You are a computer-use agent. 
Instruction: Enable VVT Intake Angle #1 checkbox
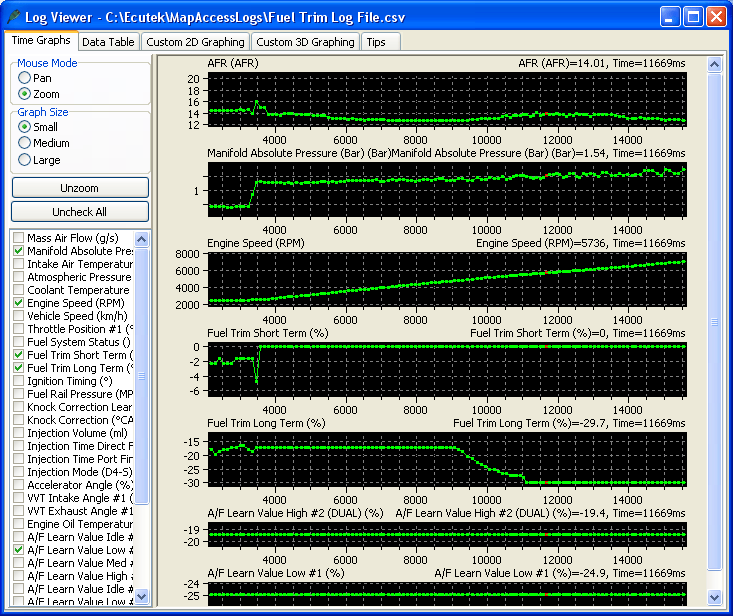click(x=19, y=498)
